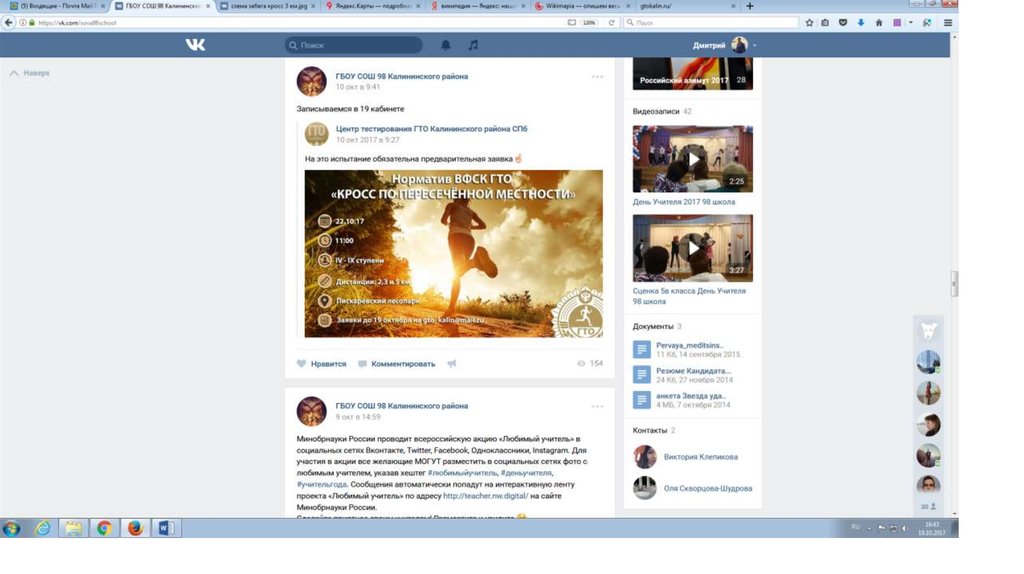Share the post using the megaphone icon
The image size is (1024, 574).
[452, 364]
